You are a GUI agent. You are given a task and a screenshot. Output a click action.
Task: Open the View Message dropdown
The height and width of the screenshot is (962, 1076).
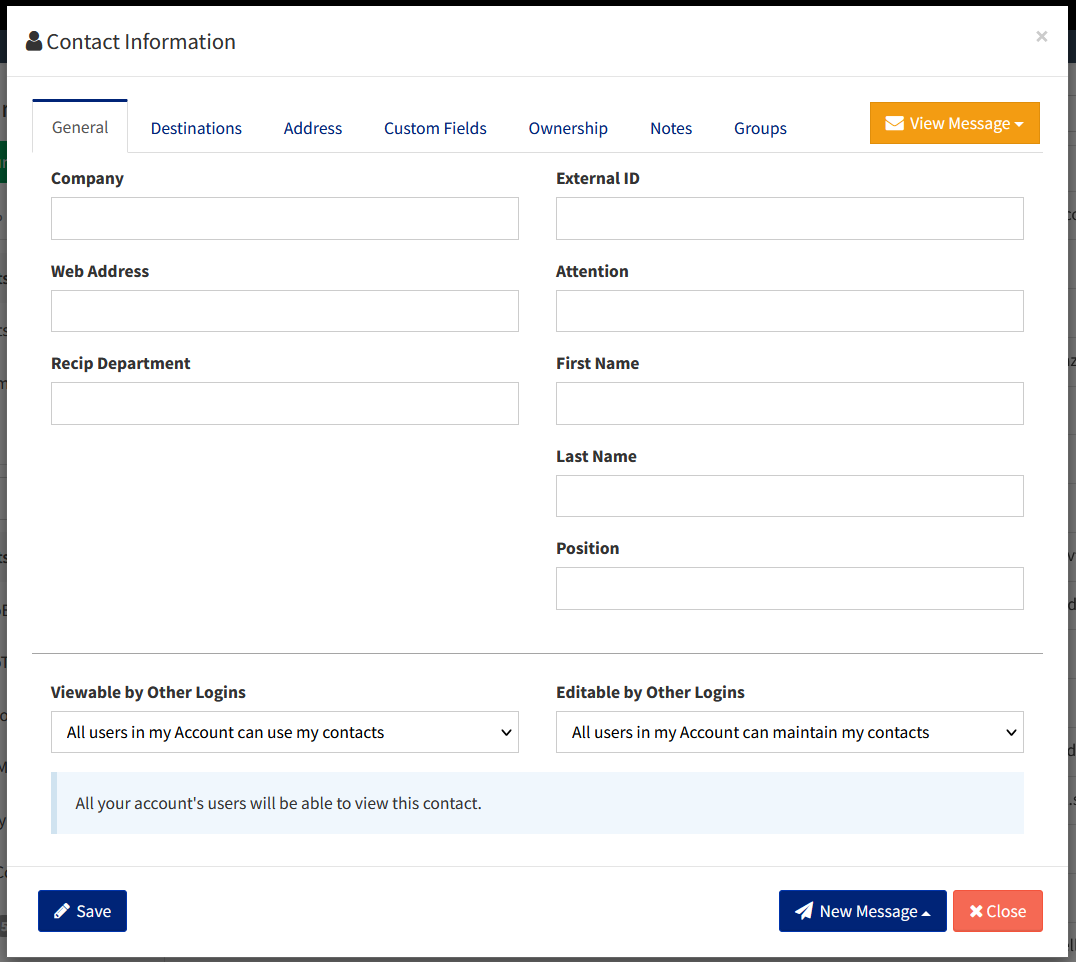(x=954, y=122)
